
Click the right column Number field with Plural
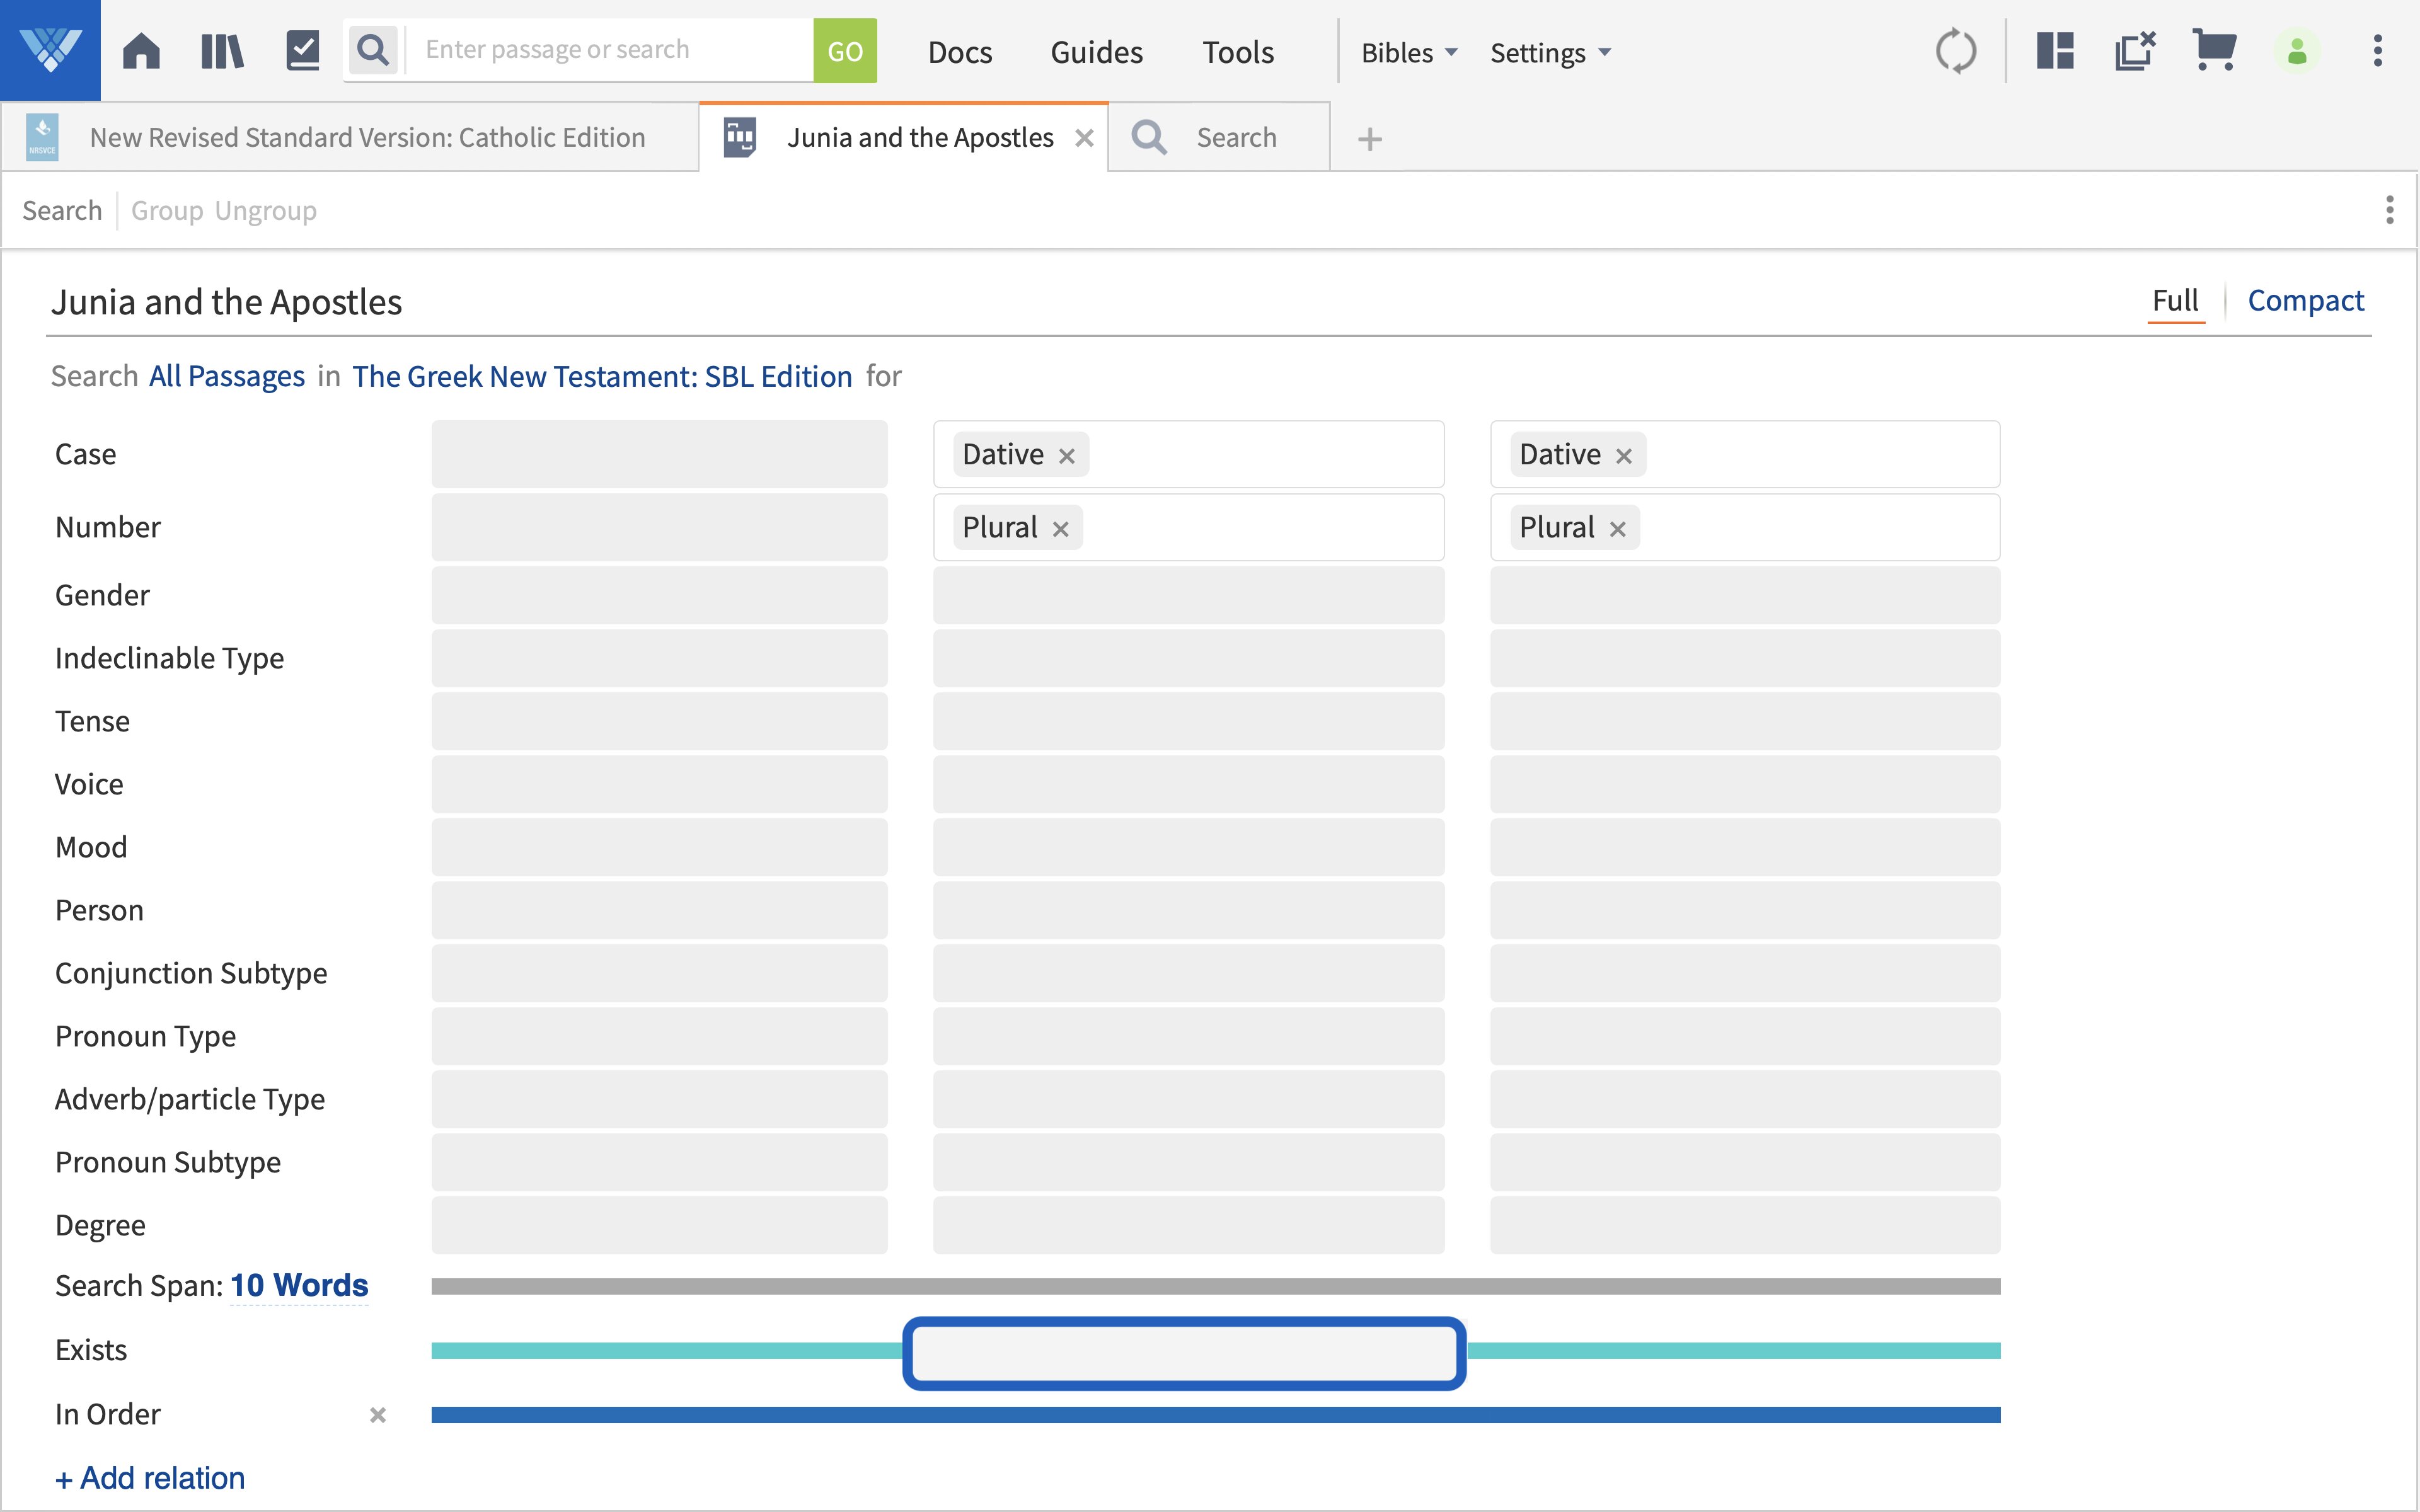1745,527
